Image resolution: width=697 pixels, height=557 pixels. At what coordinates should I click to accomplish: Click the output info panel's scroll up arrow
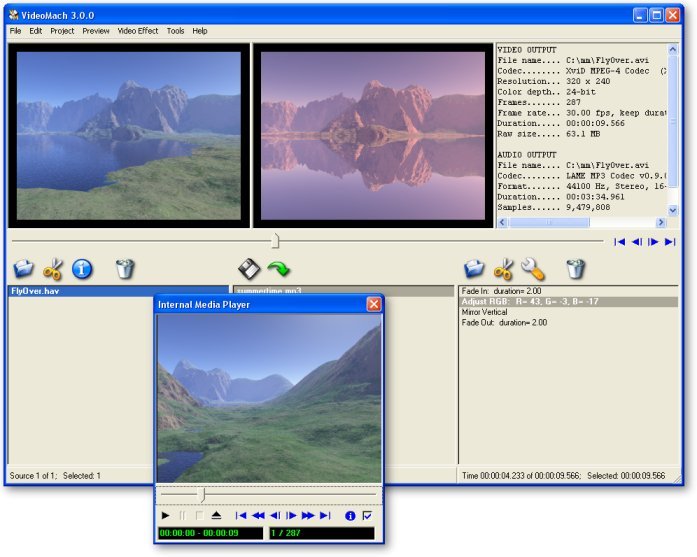pos(673,49)
